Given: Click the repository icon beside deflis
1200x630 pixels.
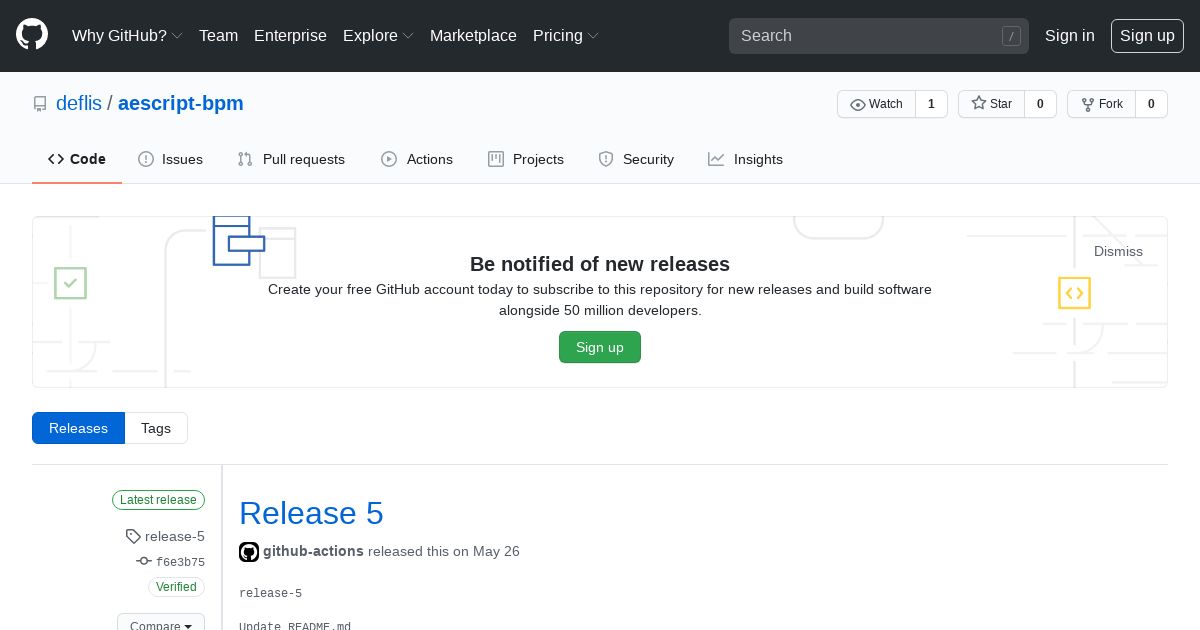Looking at the screenshot, I should [40, 104].
